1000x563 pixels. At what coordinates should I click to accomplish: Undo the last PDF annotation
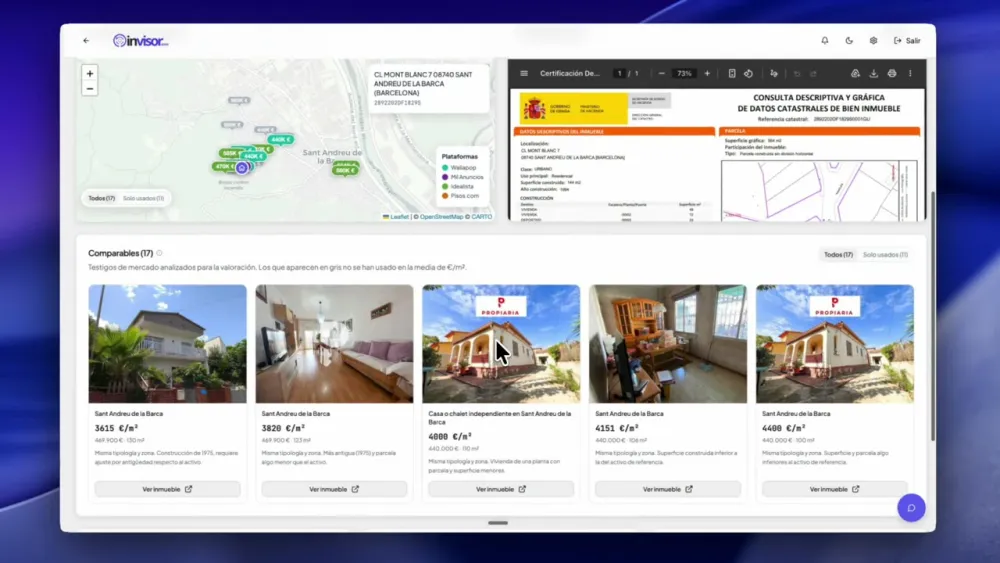coord(797,73)
